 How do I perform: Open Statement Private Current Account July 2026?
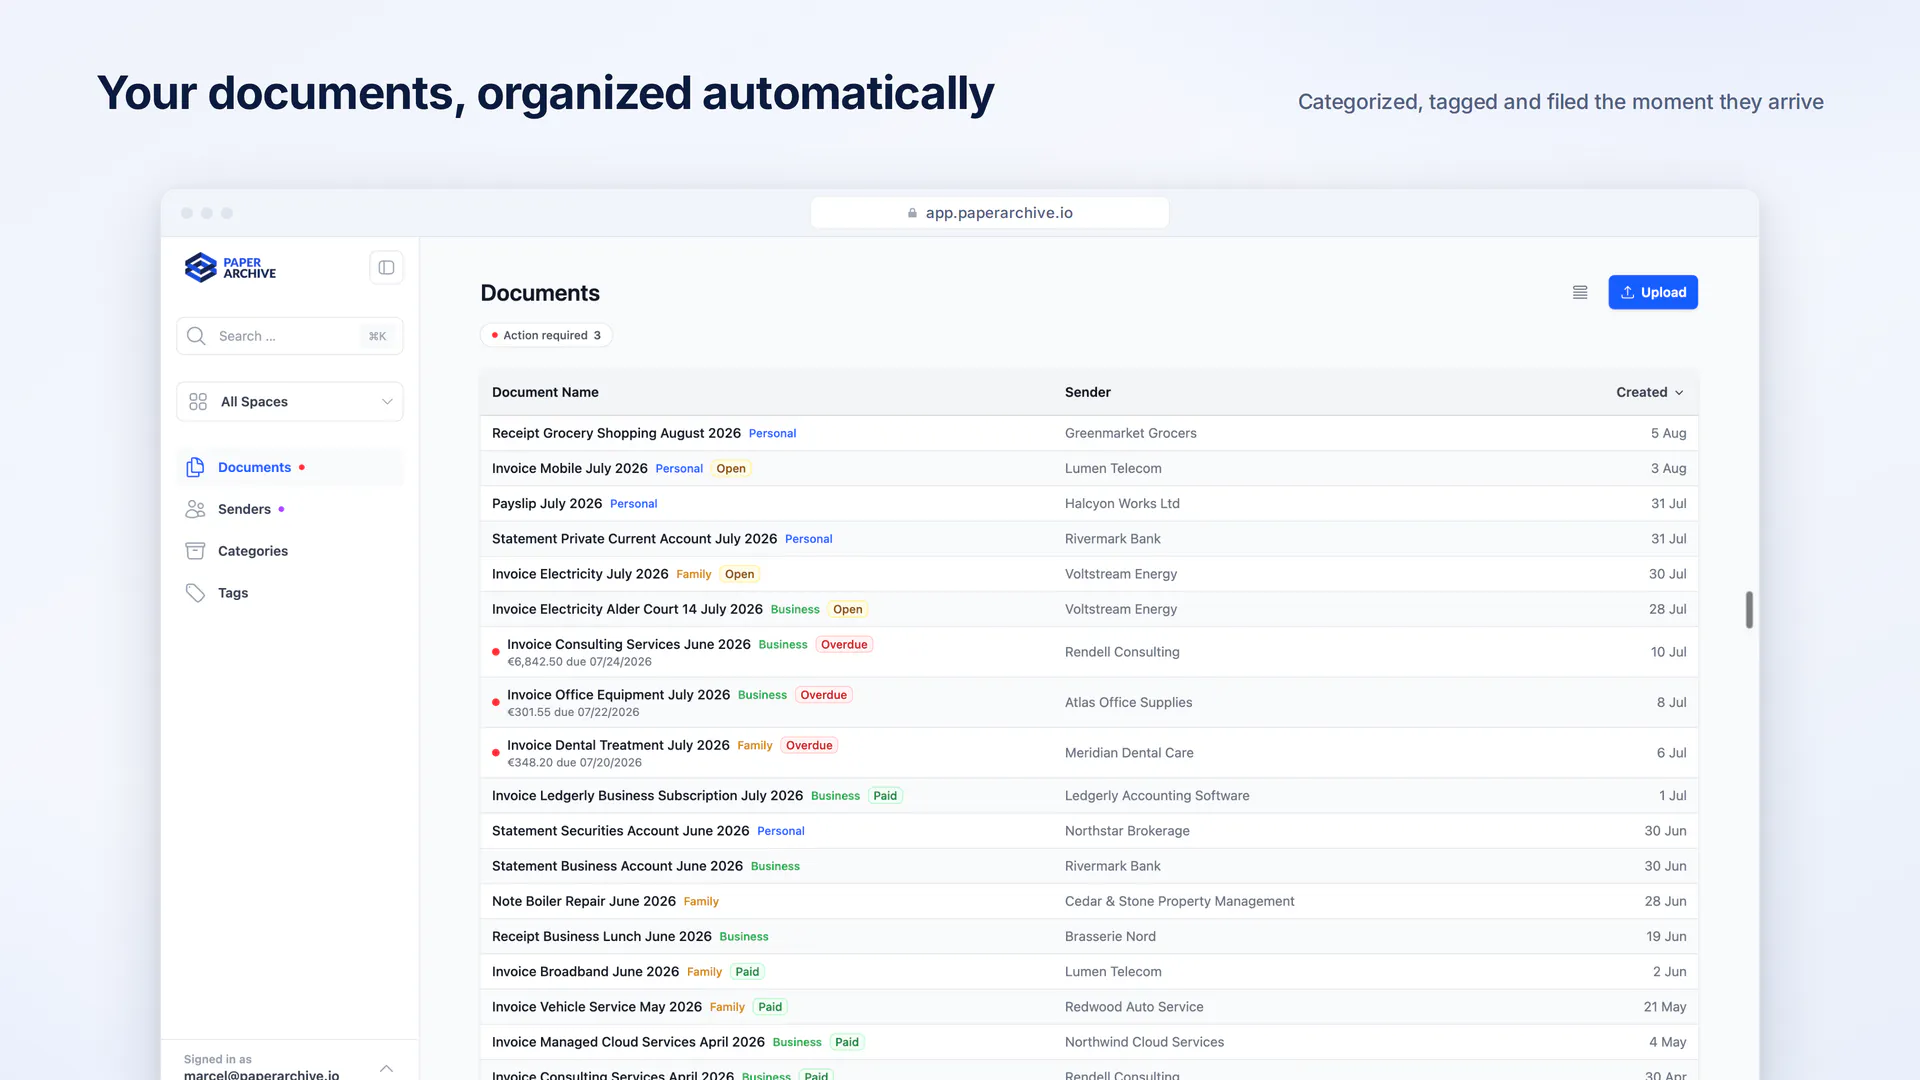(634, 539)
